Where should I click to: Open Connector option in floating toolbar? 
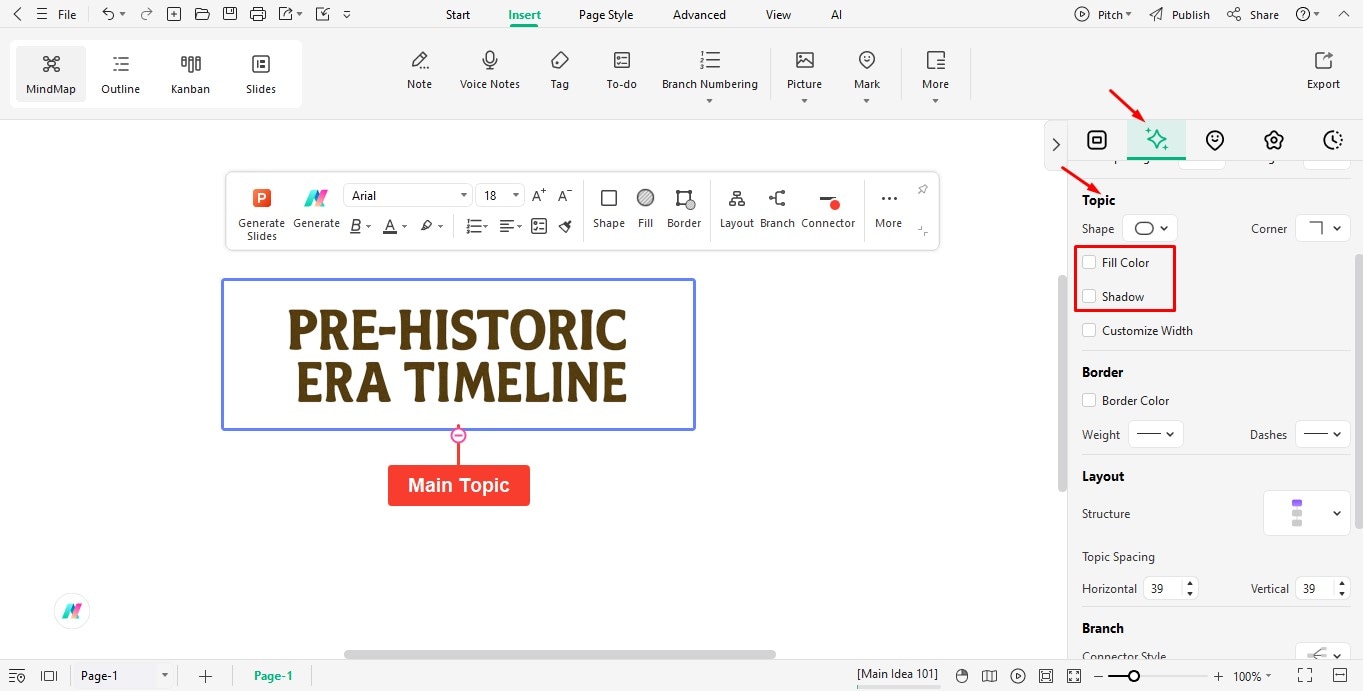(x=828, y=208)
